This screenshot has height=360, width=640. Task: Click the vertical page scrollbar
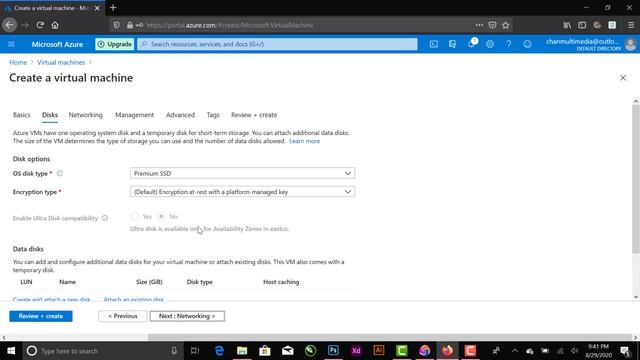click(x=636, y=180)
